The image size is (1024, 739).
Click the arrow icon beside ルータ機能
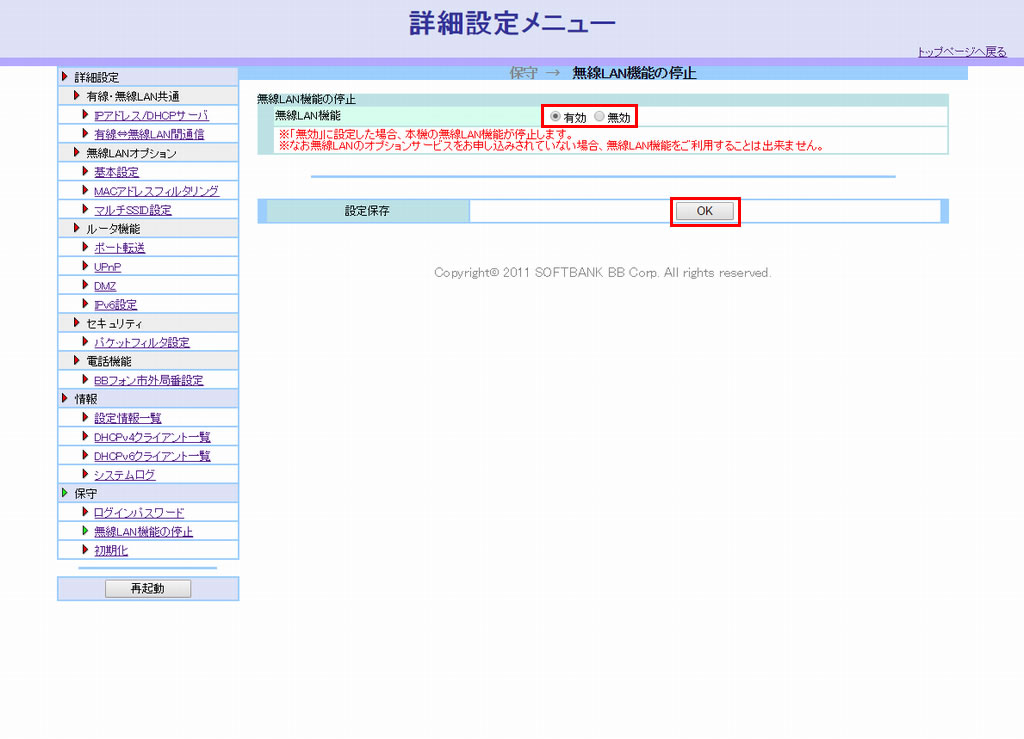coord(77,229)
